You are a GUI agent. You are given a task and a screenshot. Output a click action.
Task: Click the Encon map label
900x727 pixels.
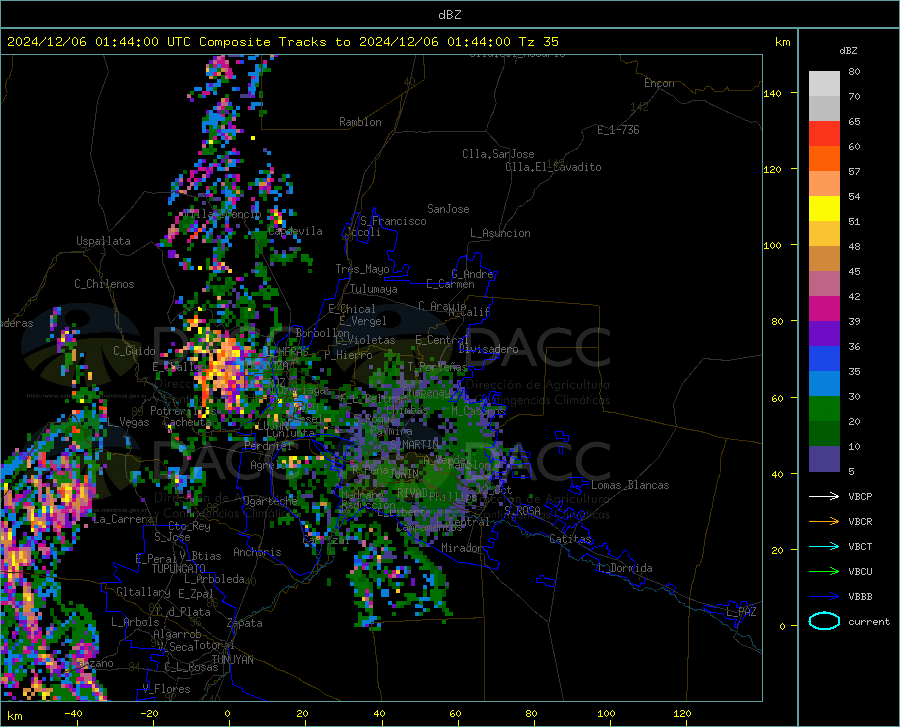[x=659, y=83]
